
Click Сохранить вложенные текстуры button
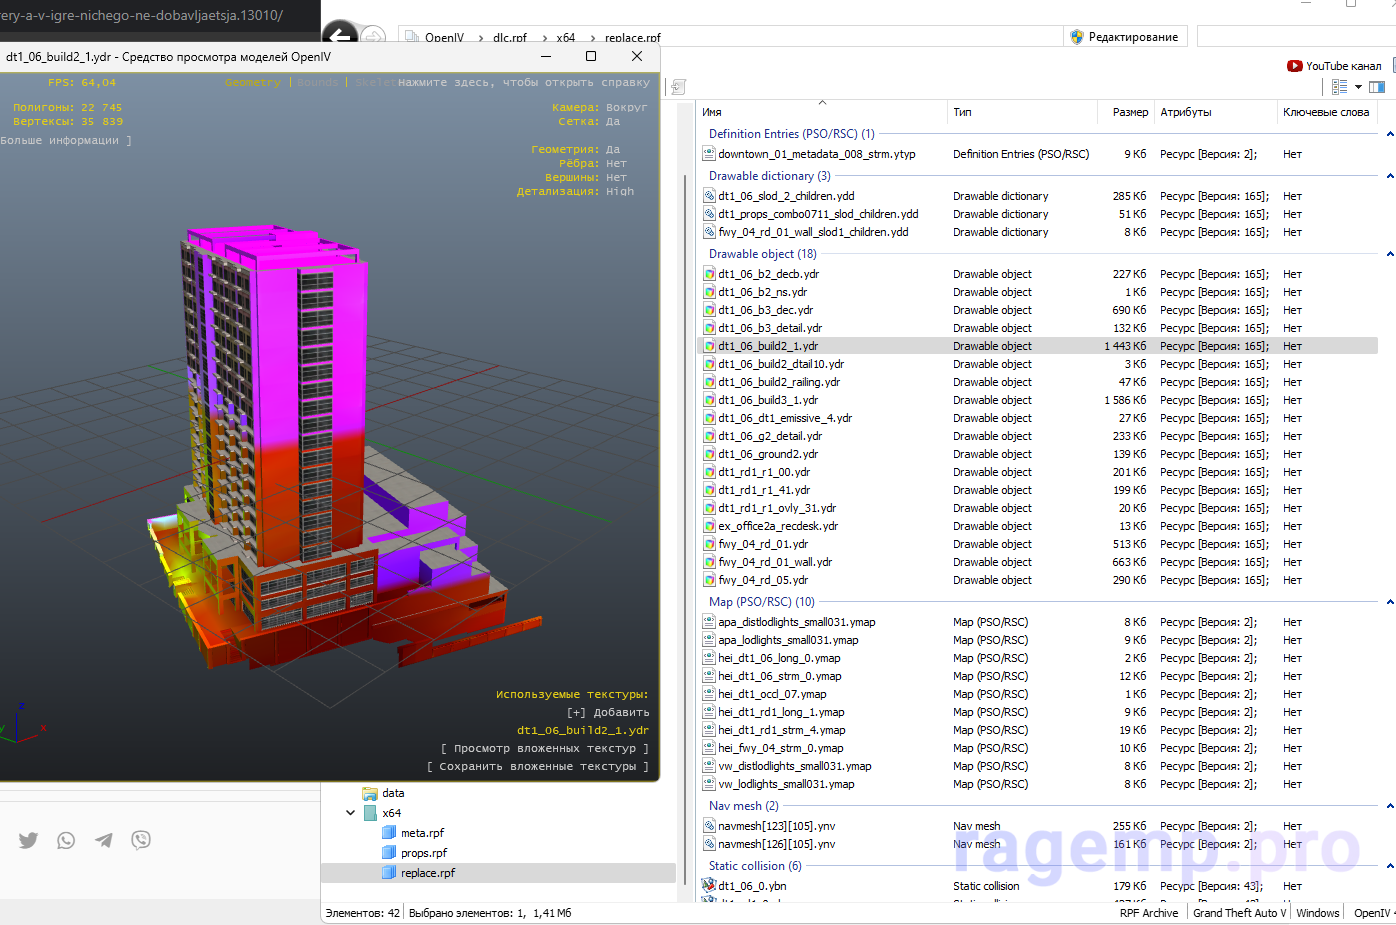point(538,767)
